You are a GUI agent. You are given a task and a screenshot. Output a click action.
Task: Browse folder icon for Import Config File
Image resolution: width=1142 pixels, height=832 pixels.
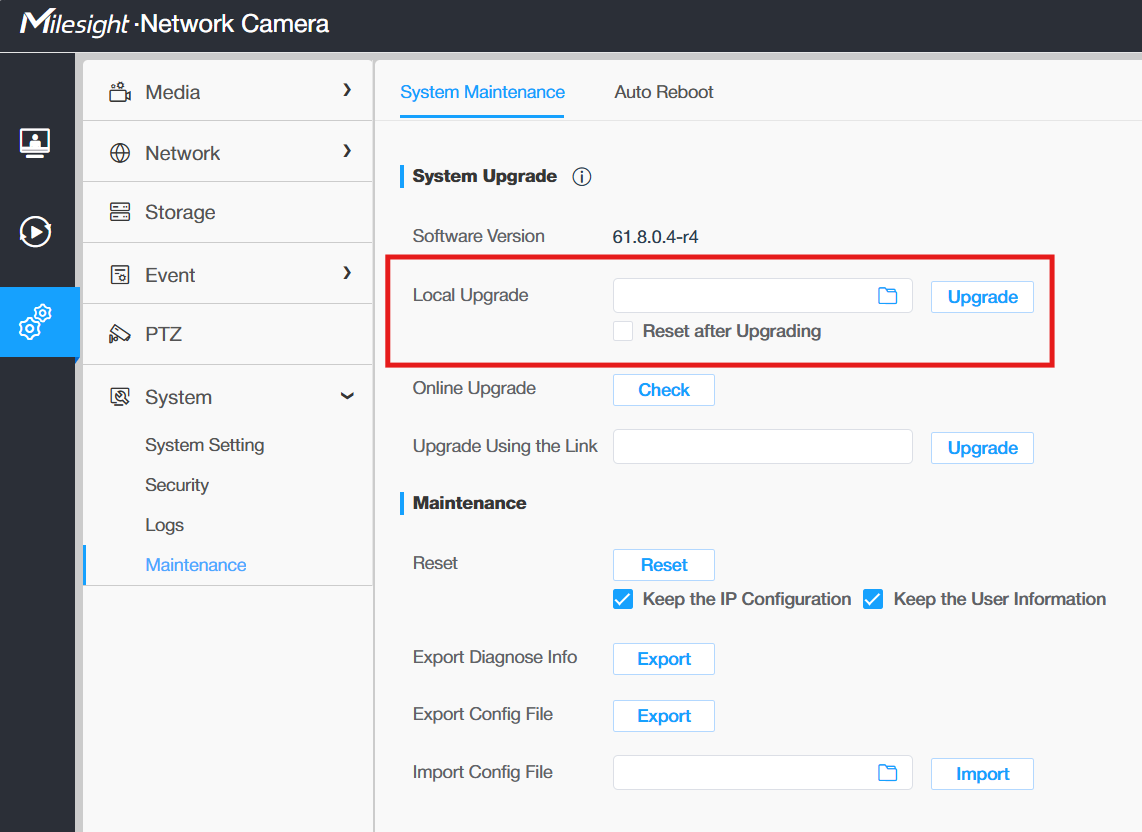coord(888,773)
